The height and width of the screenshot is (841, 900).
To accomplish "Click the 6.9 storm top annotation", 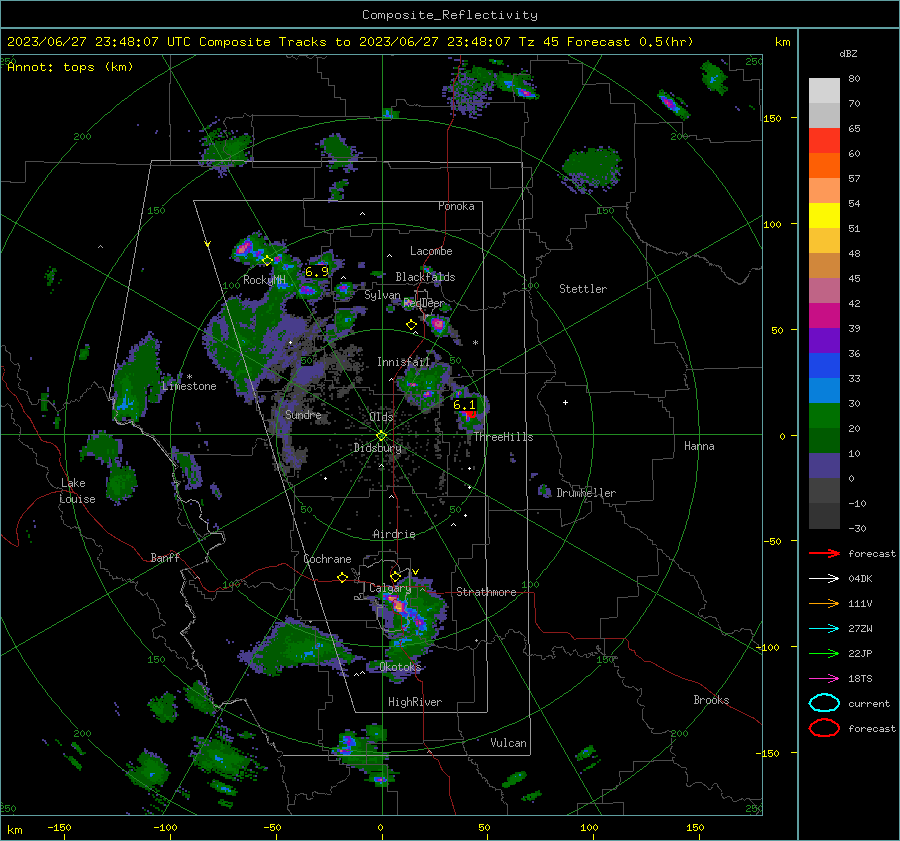I will [x=317, y=272].
